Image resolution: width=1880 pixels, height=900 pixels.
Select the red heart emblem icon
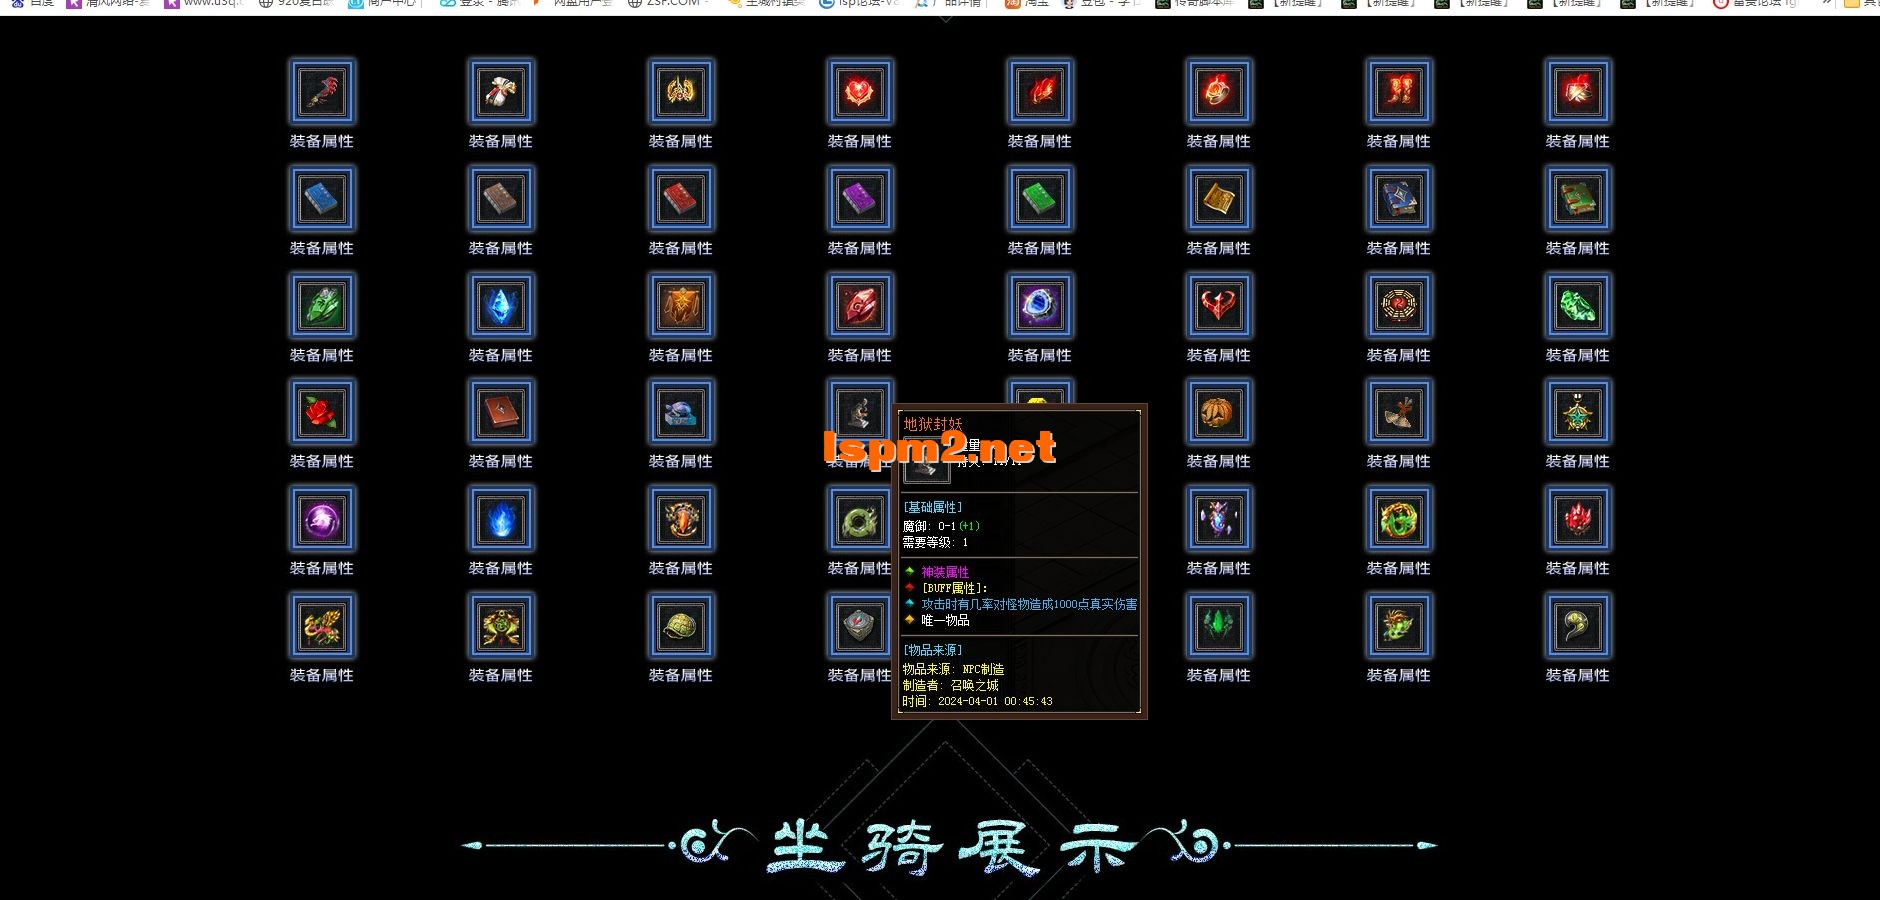coord(860,92)
